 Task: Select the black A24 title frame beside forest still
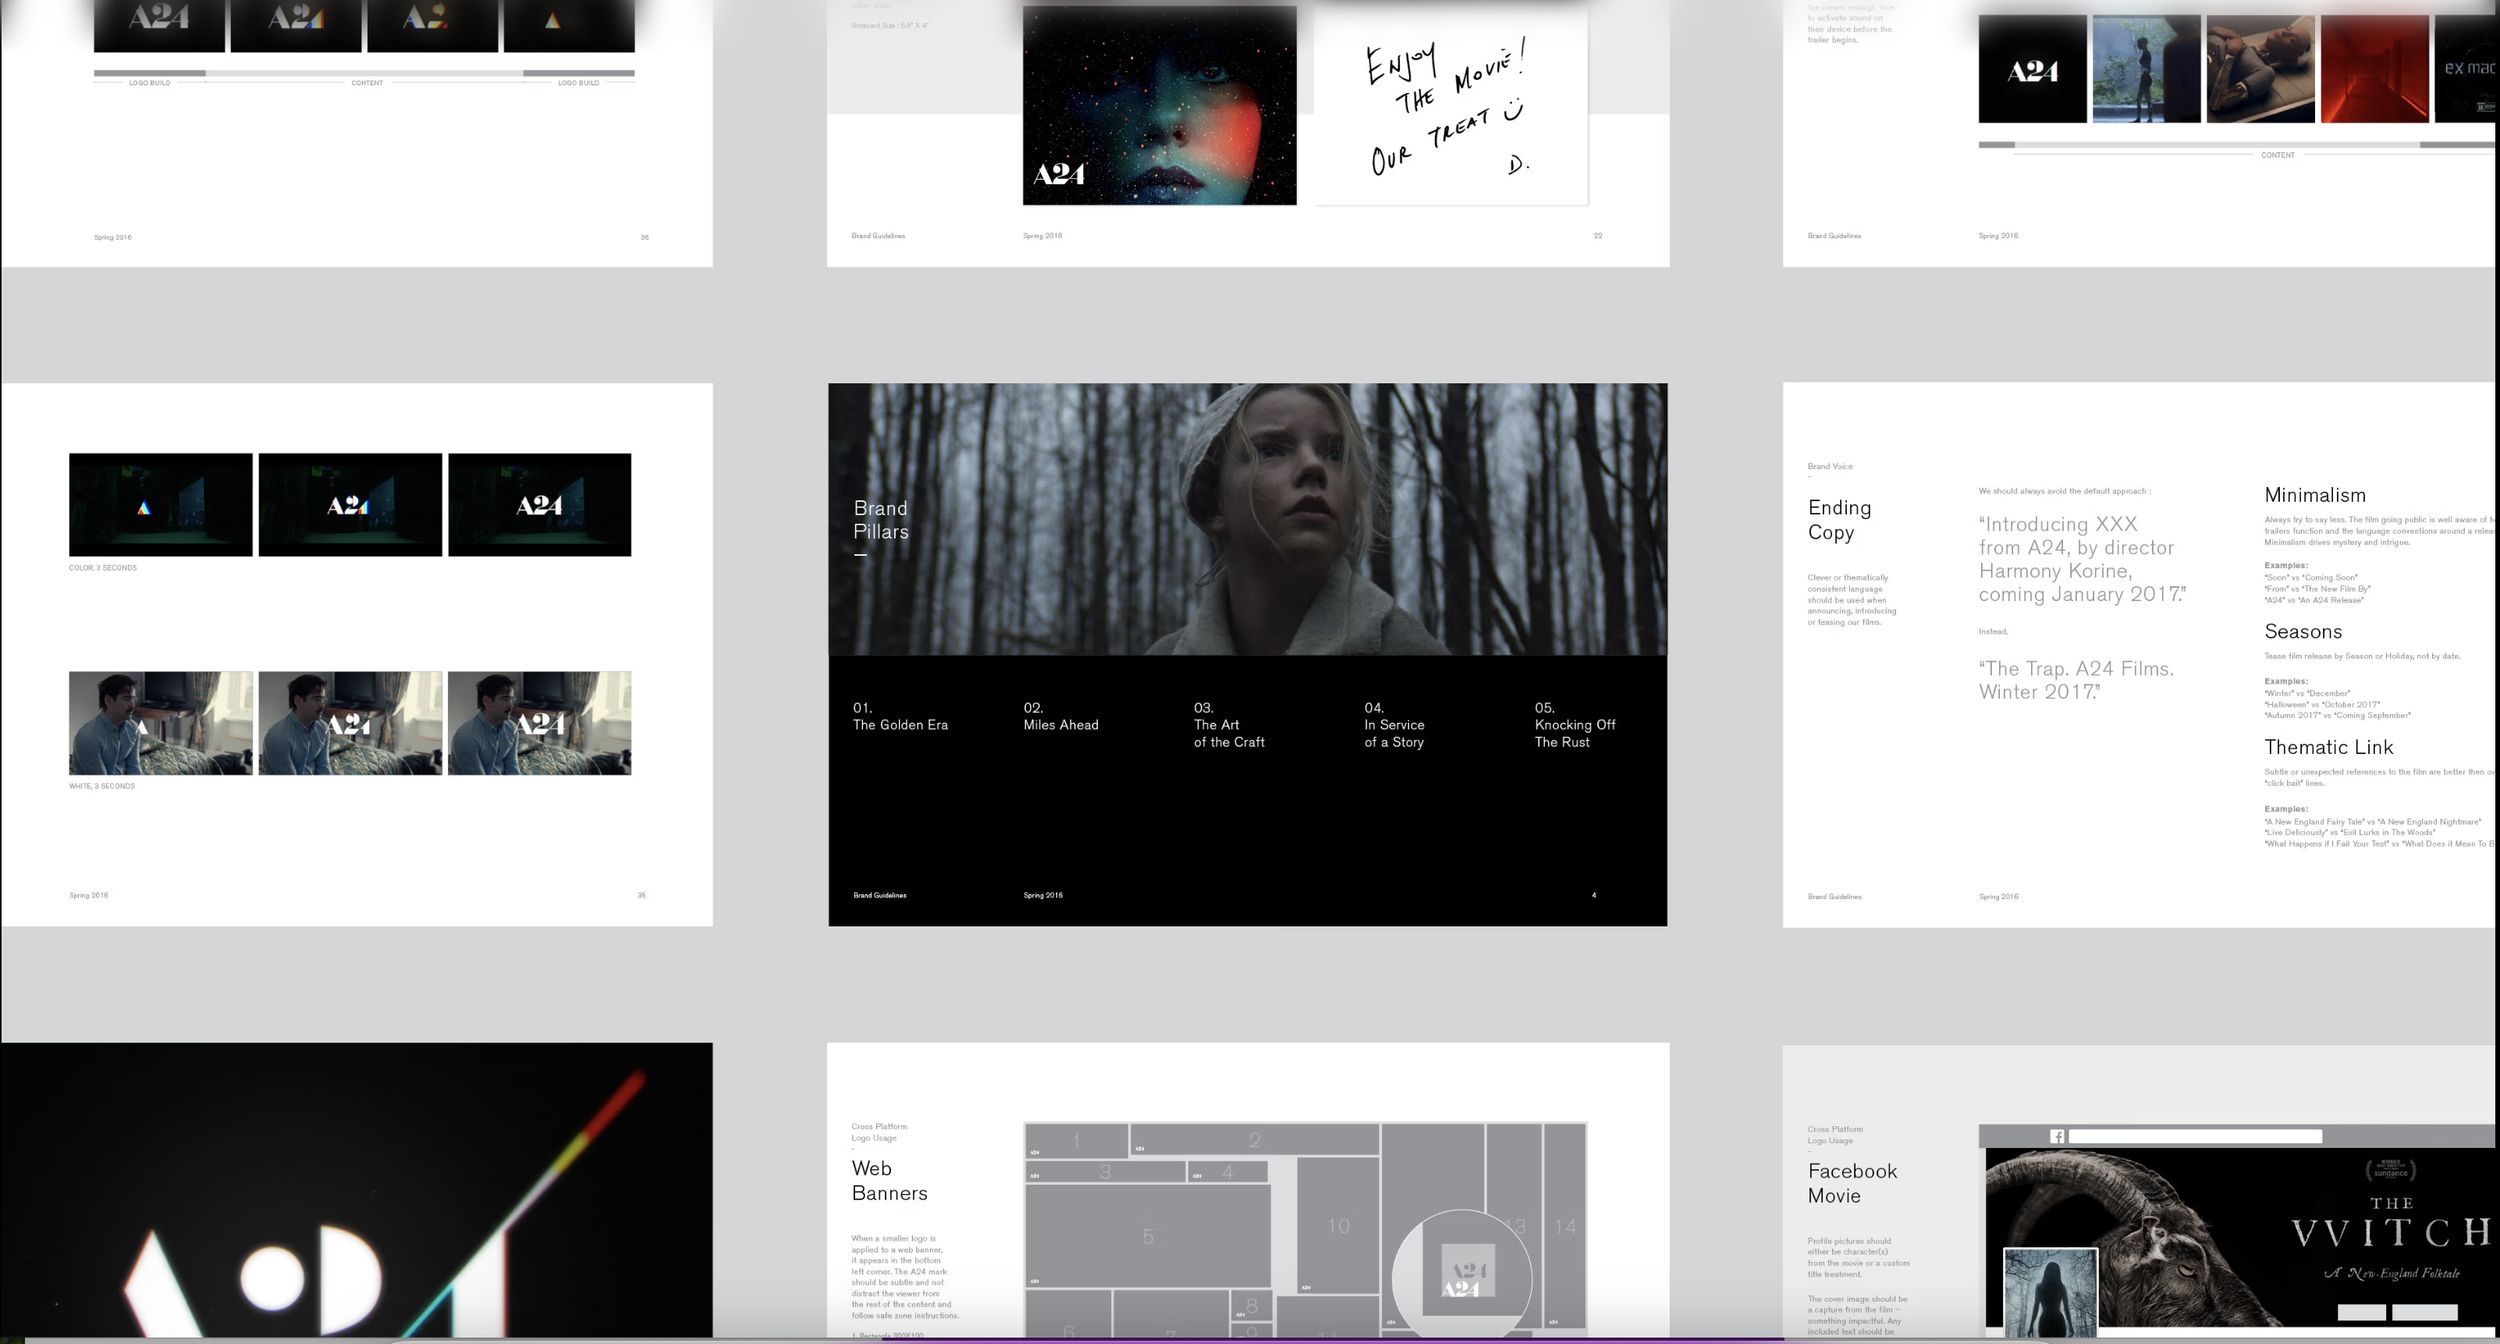[2032, 69]
